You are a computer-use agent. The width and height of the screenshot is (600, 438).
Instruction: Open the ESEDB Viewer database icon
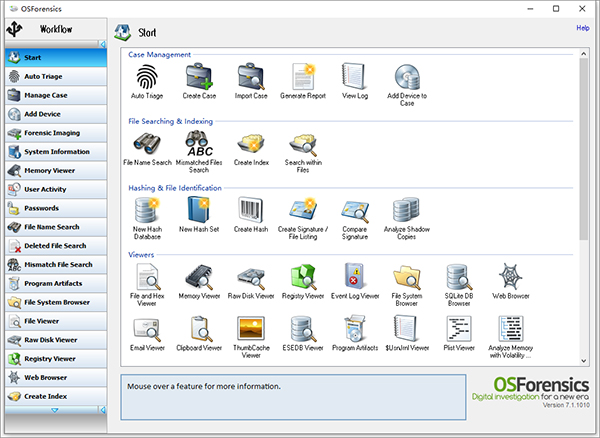click(303, 329)
